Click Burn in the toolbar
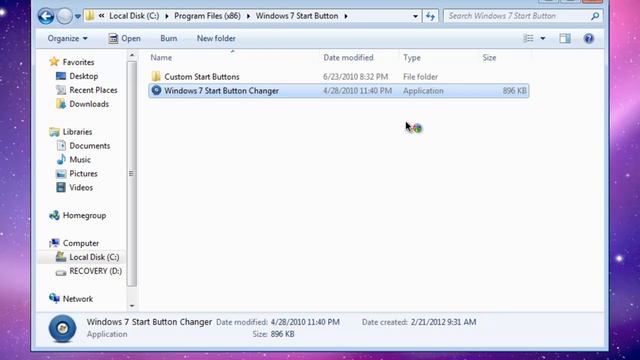The image size is (640, 360). pos(169,38)
